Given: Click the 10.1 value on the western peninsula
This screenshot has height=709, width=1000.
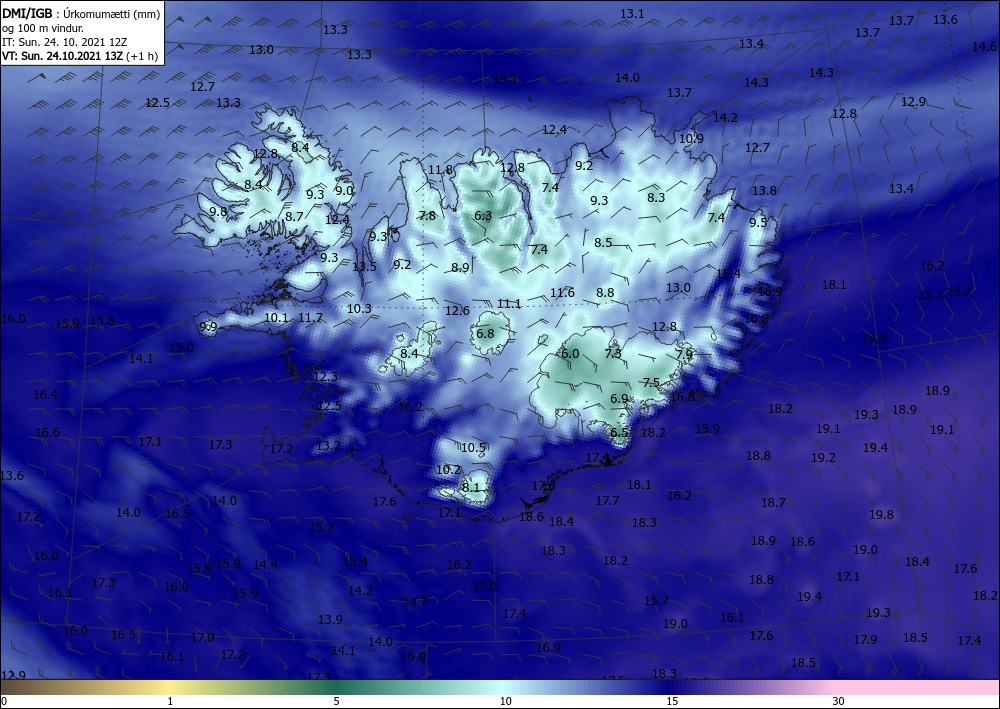Looking at the screenshot, I should pyautogui.click(x=276, y=317).
